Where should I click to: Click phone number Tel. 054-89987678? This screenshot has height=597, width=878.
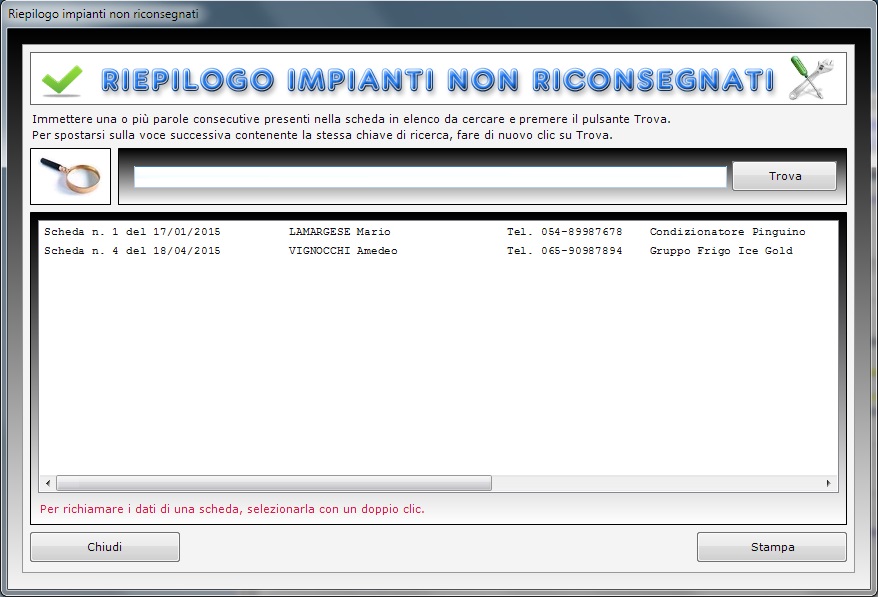[564, 232]
